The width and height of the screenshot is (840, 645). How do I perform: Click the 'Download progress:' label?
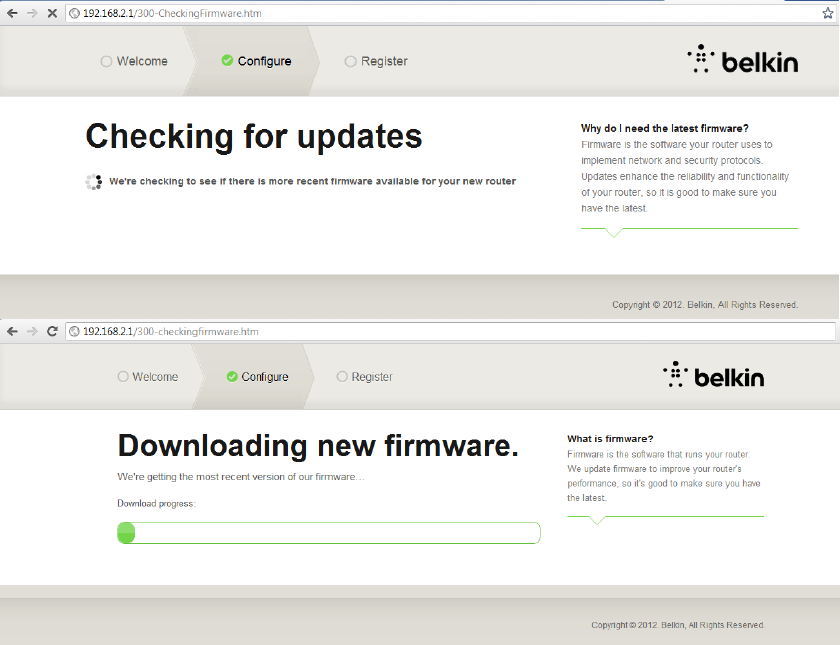(x=156, y=504)
